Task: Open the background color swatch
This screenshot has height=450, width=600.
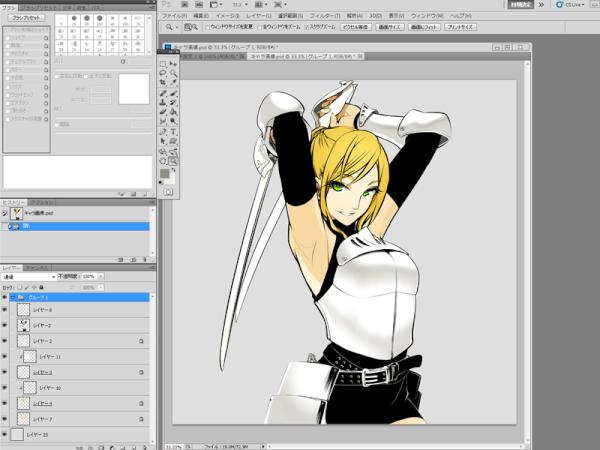Action: [171, 179]
